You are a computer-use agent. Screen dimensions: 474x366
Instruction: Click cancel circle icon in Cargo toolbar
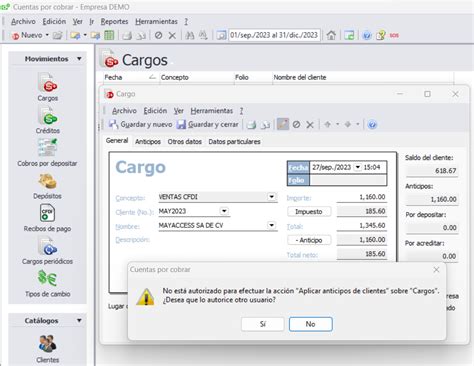tap(296, 125)
